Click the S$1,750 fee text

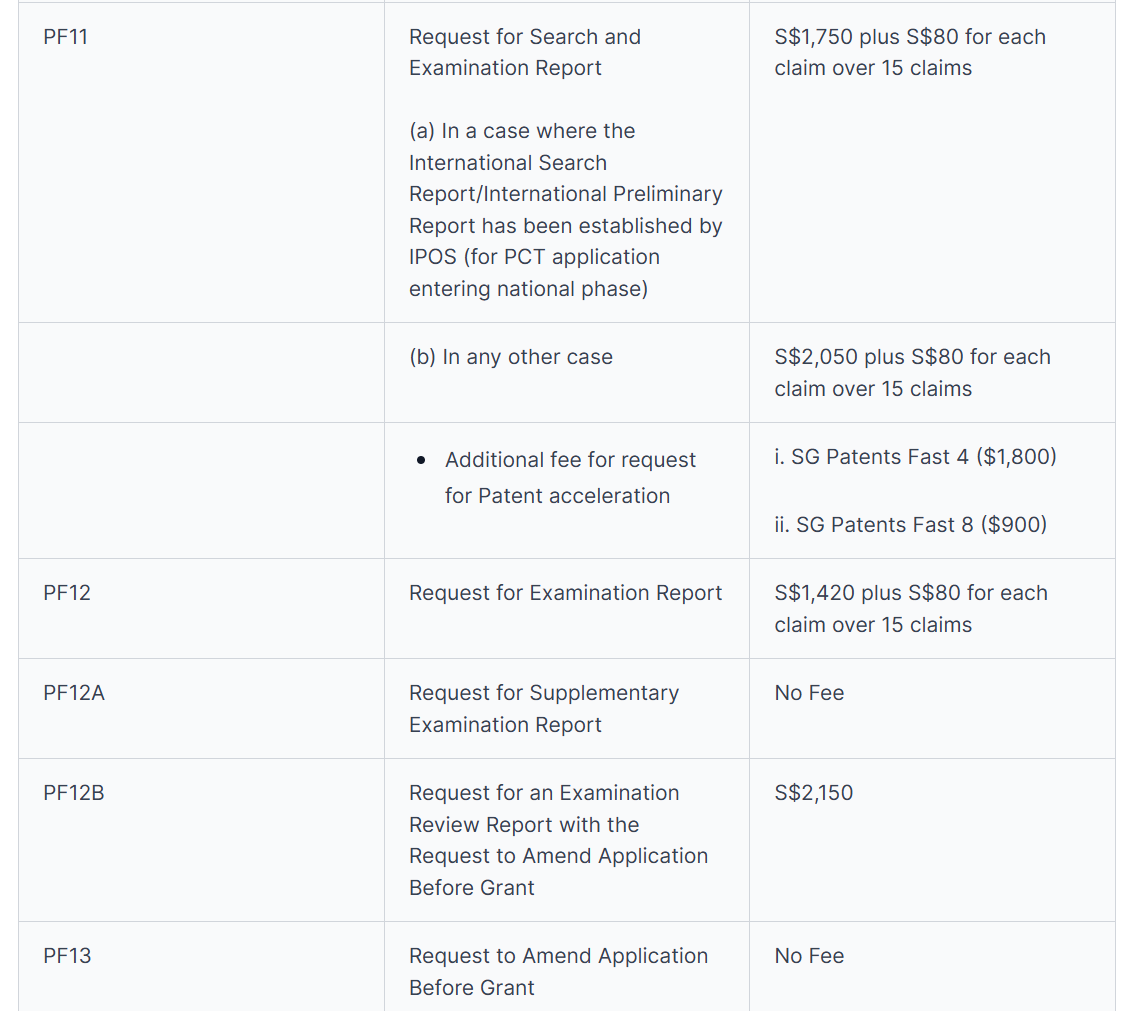pyautogui.click(x=909, y=52)
